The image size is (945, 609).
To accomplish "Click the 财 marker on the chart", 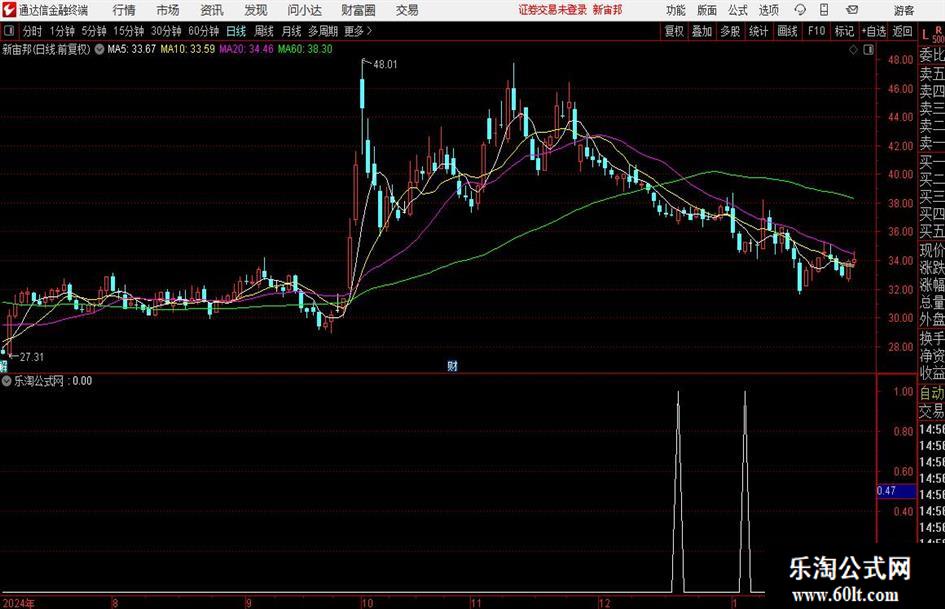I will [452, 365].
